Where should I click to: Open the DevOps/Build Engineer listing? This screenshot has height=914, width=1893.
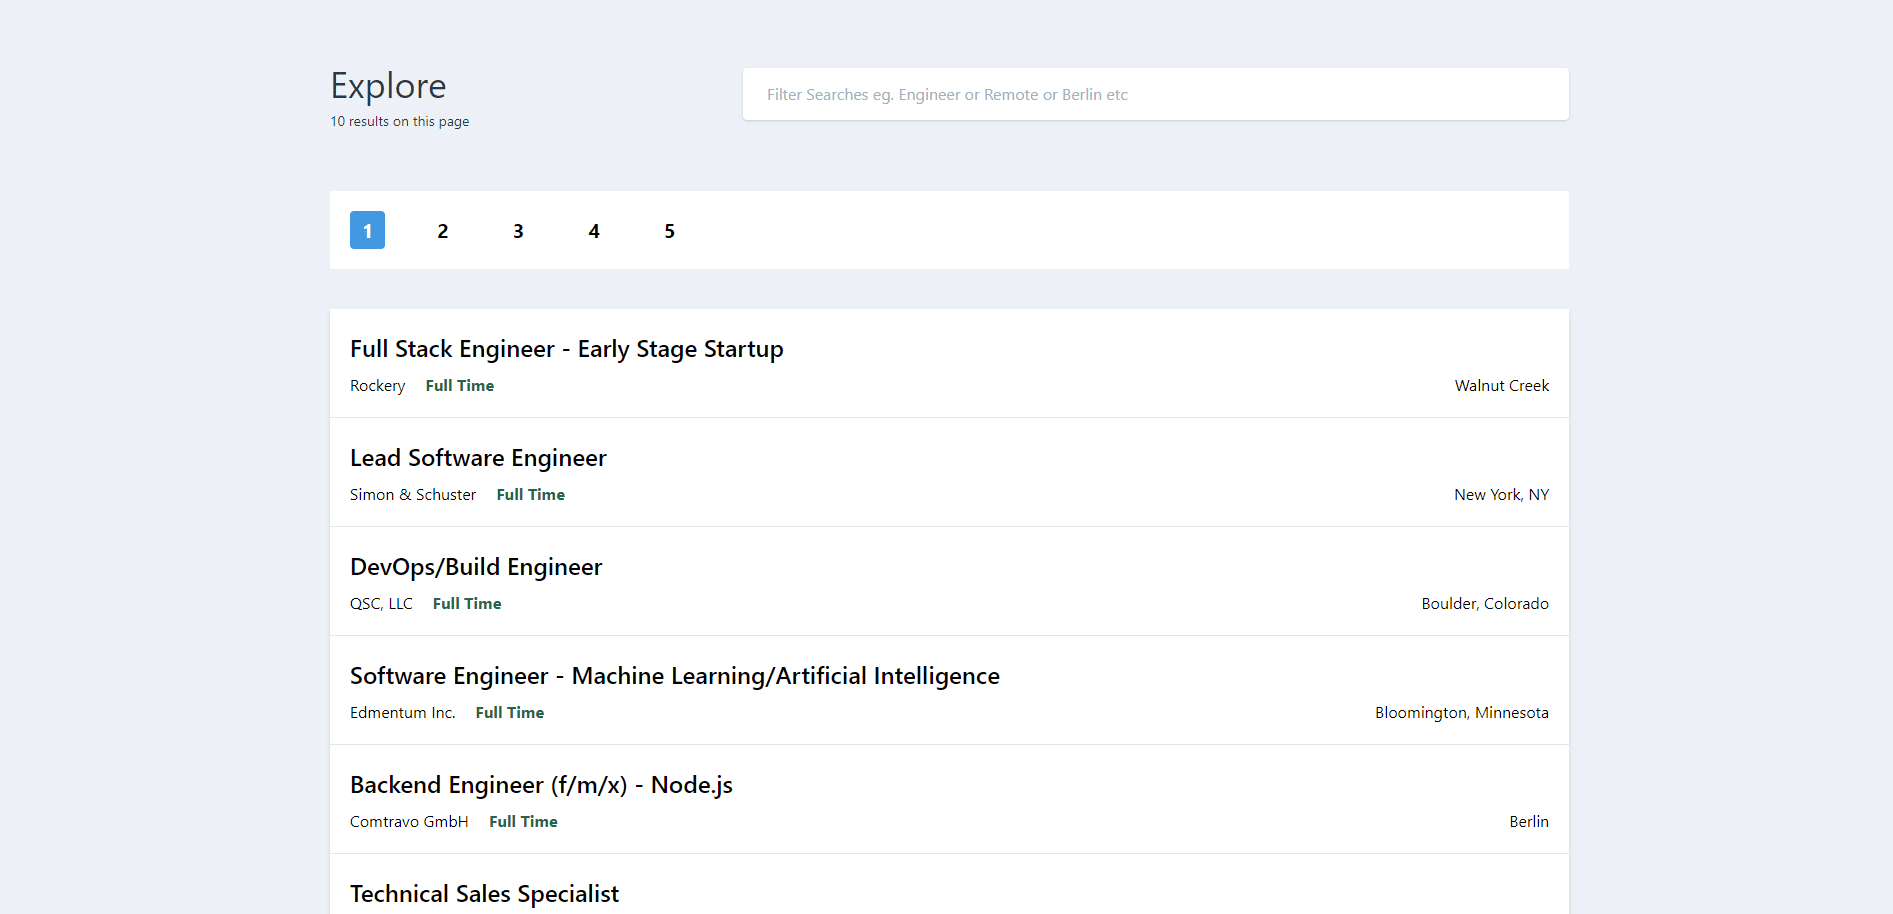476,567
